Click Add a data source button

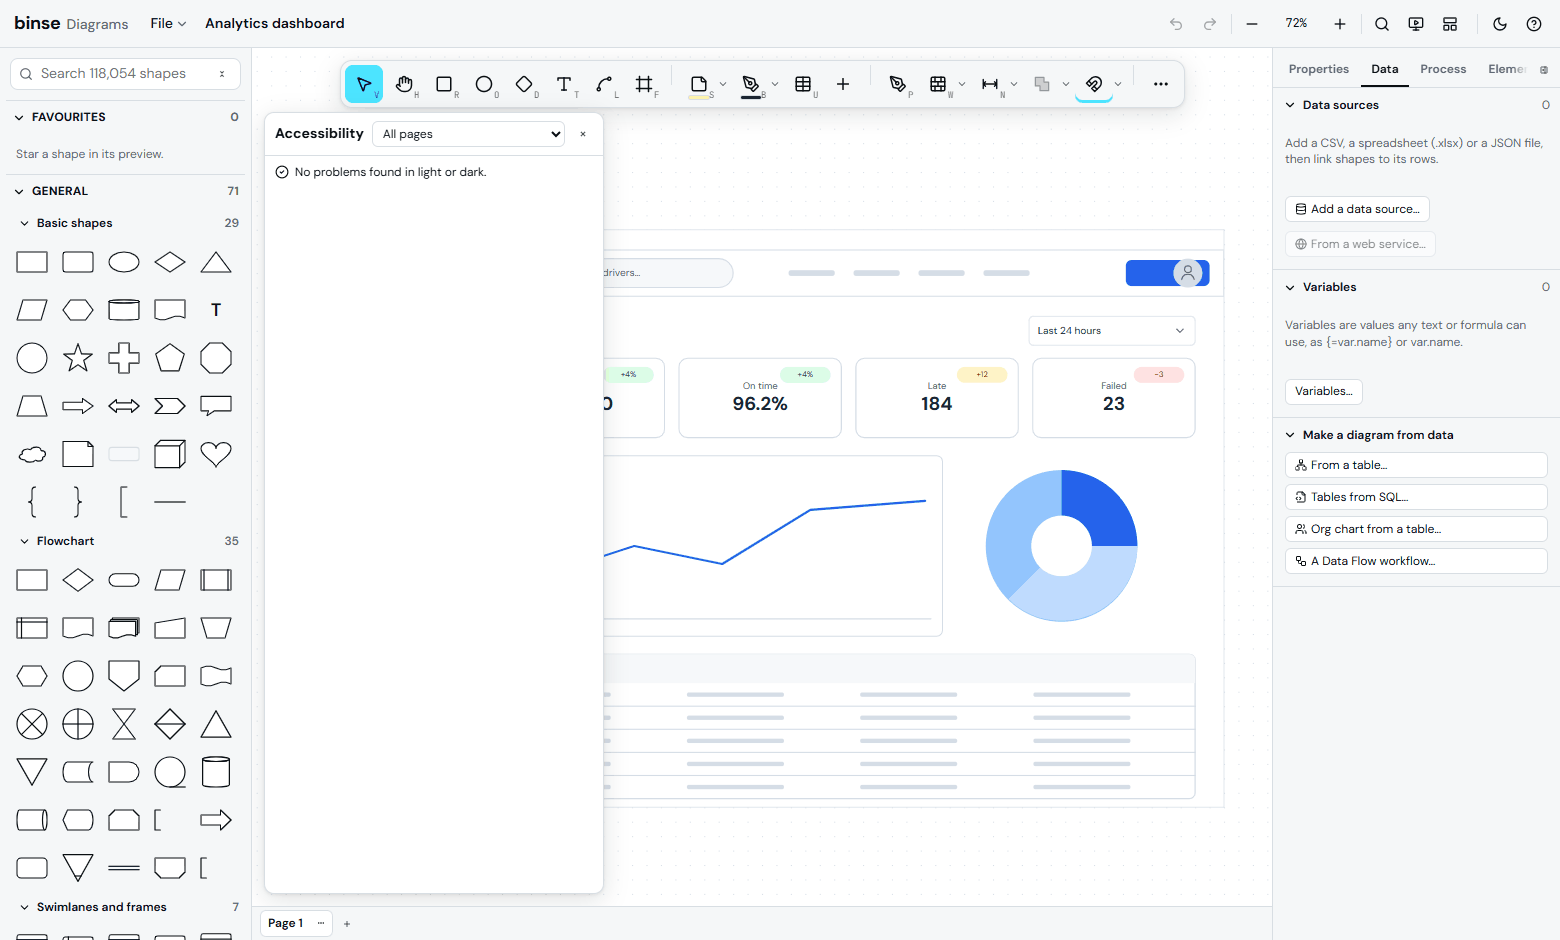[x=1357, y=209]
